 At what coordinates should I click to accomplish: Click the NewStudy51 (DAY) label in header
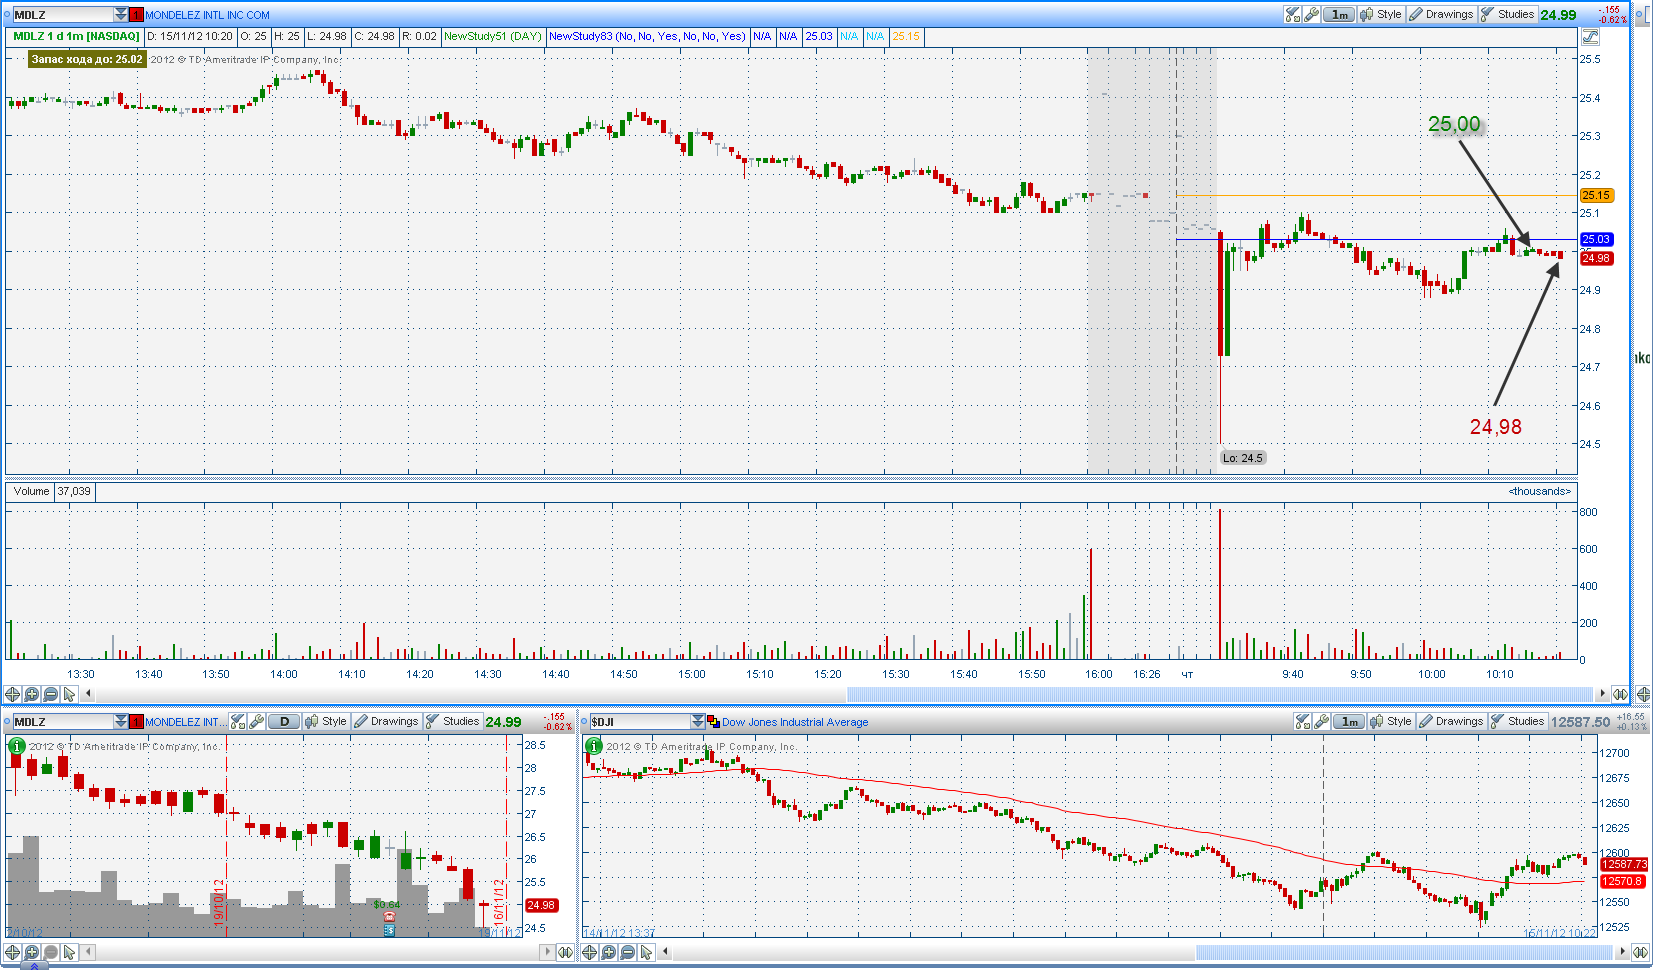pos(493,36)
